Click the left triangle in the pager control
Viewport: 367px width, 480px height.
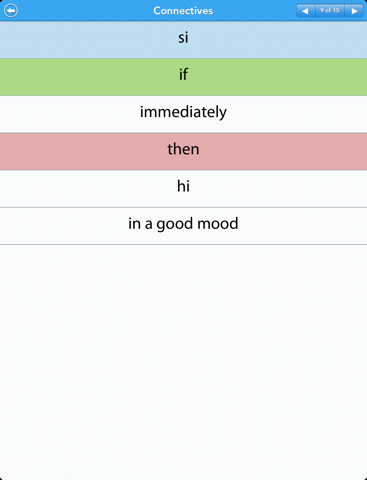(x=305, y=11)
